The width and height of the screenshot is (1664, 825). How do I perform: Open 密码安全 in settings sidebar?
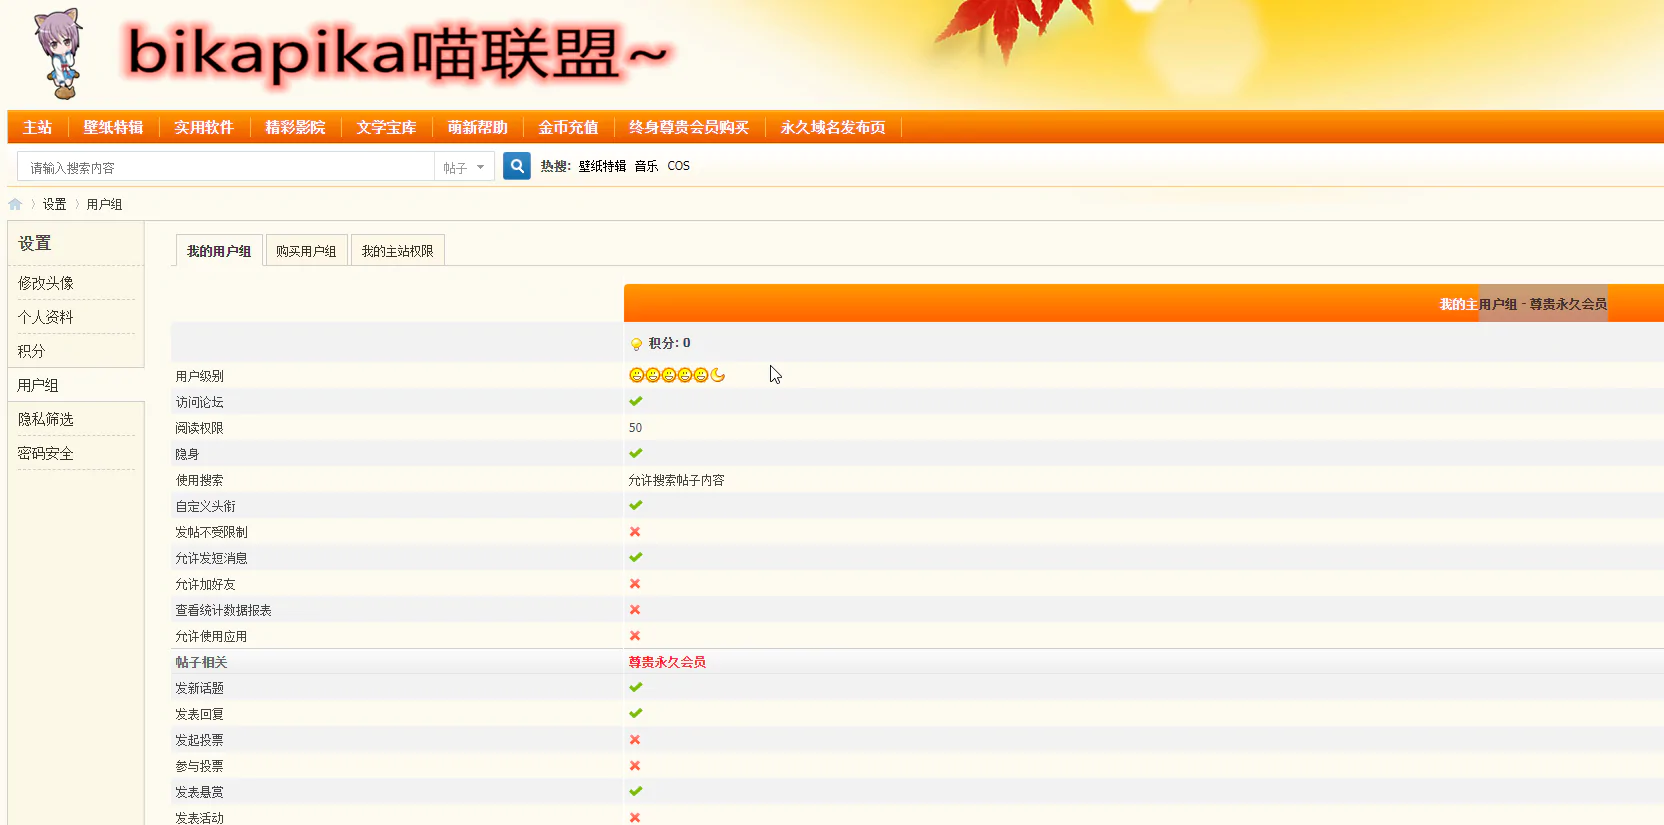(46, 453)
